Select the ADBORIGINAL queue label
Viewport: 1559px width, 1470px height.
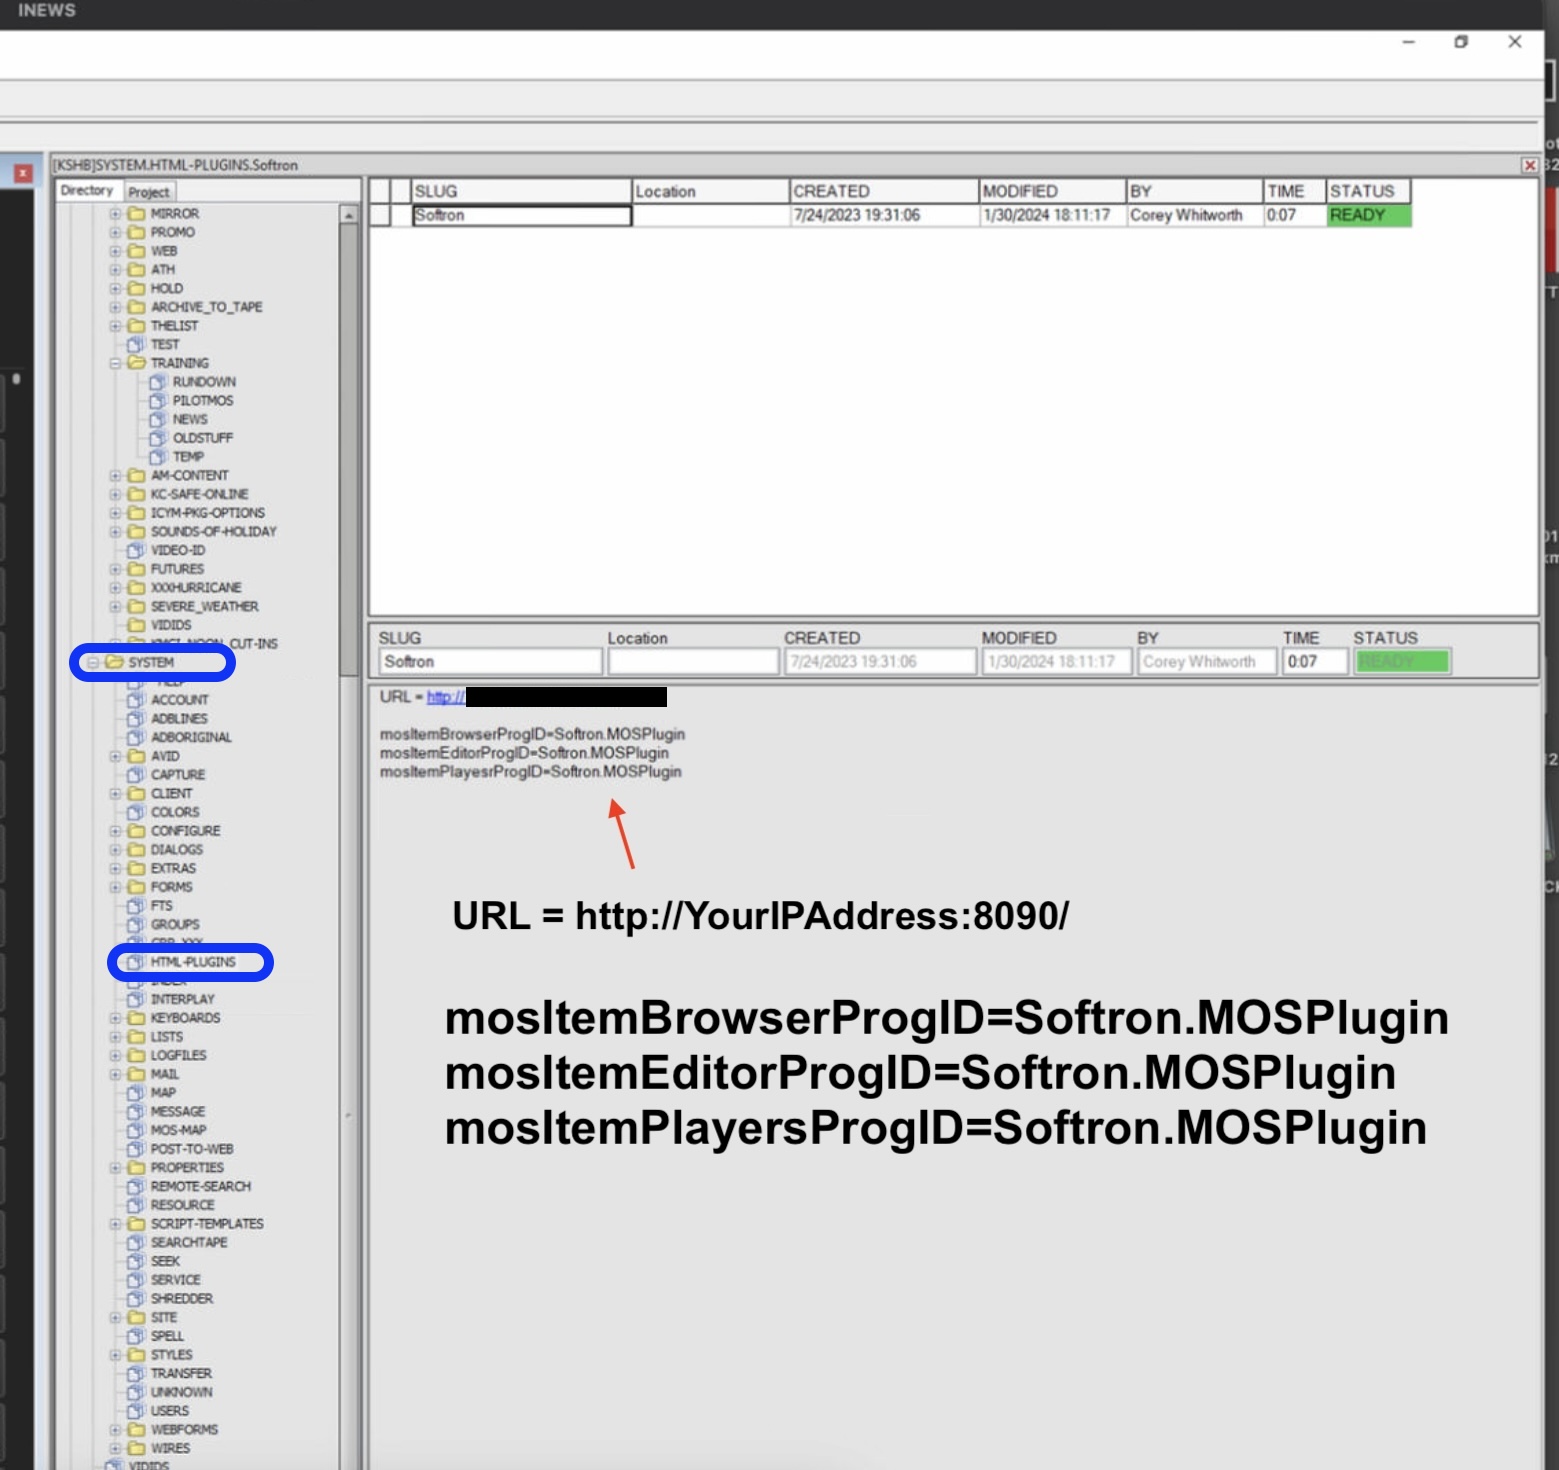tap(191, 737)
